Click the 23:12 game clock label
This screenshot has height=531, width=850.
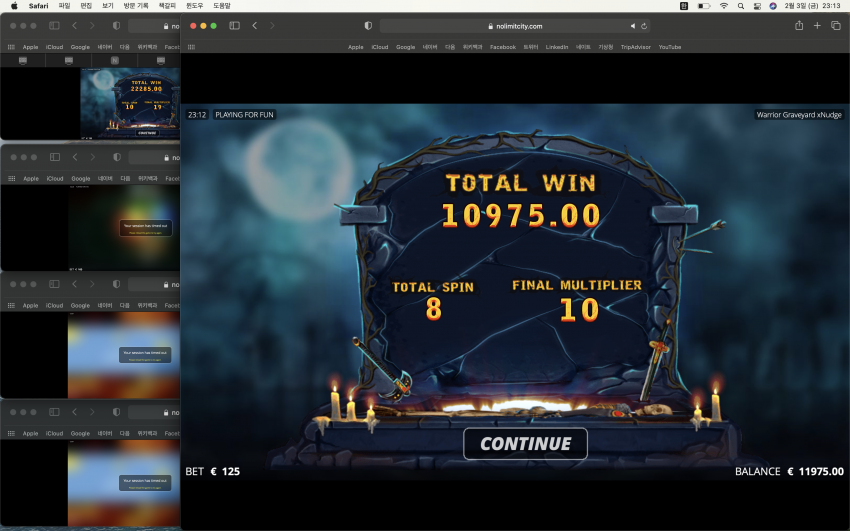click(x=197, y=115)
